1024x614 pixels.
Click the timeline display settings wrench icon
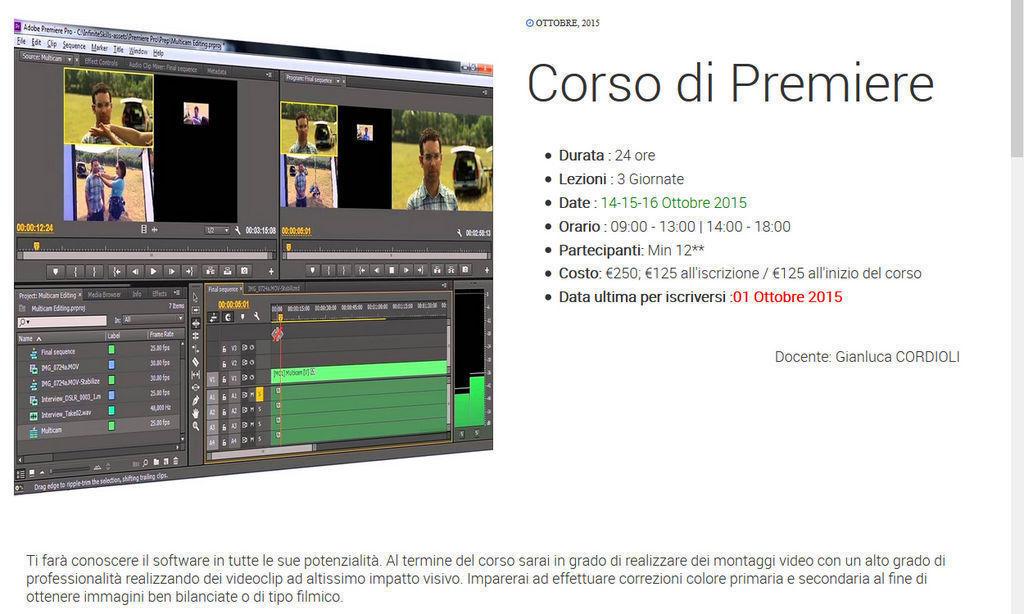point(257,317)
